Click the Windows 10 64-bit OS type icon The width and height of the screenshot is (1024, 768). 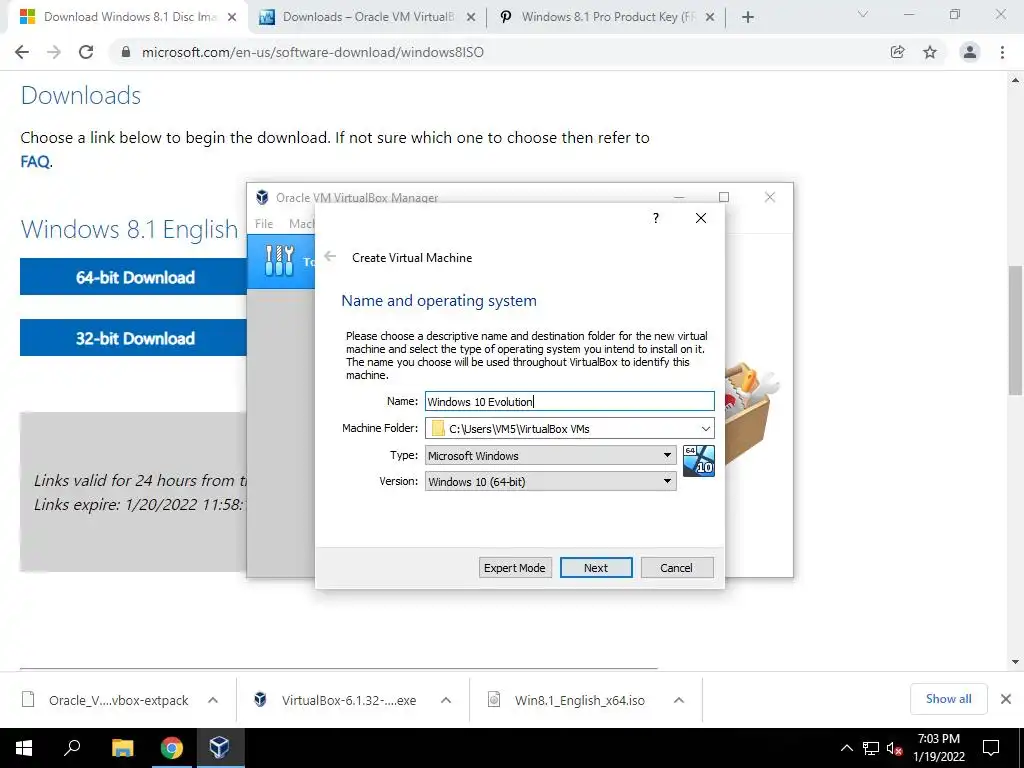pyautogui.click(x=698, y=461)
